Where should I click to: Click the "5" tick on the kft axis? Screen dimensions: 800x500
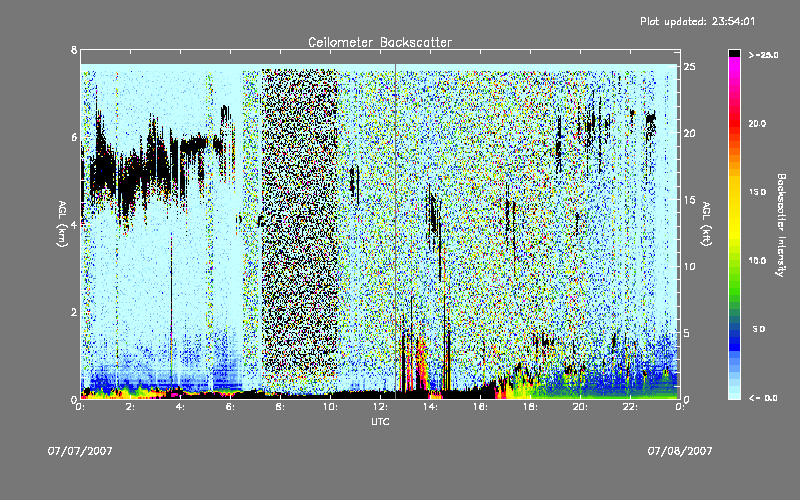coord(687,333)
